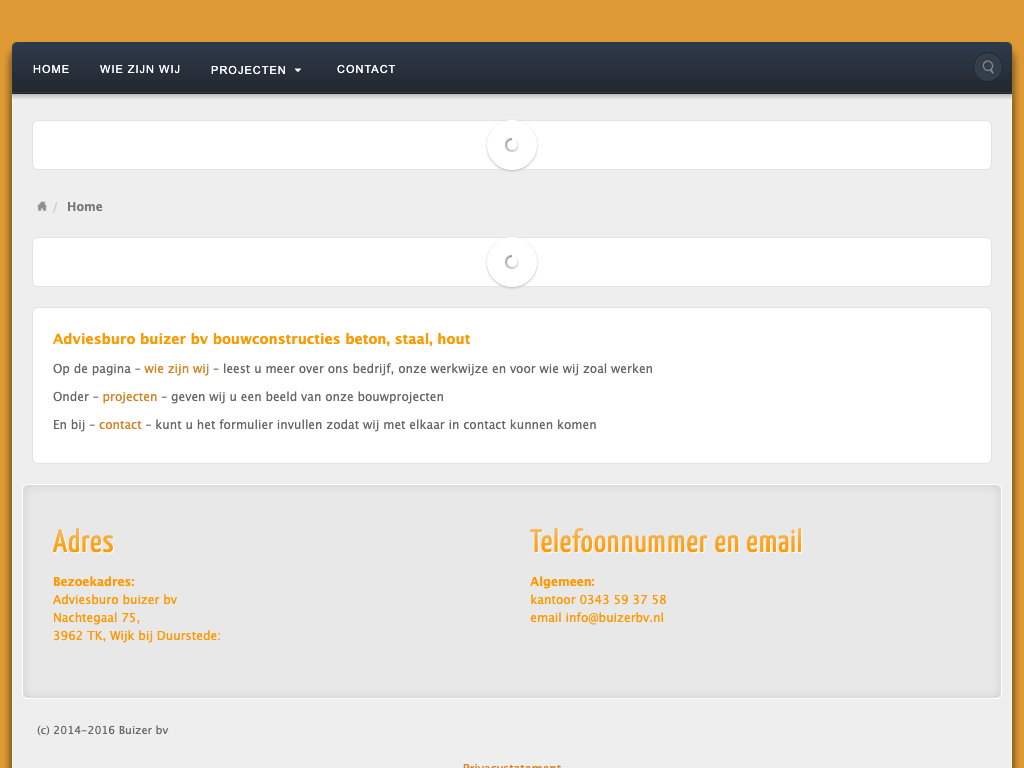The image size is (1024, 768).
Task: Click the upper loading spinner icon
Action: coord(512,145)
